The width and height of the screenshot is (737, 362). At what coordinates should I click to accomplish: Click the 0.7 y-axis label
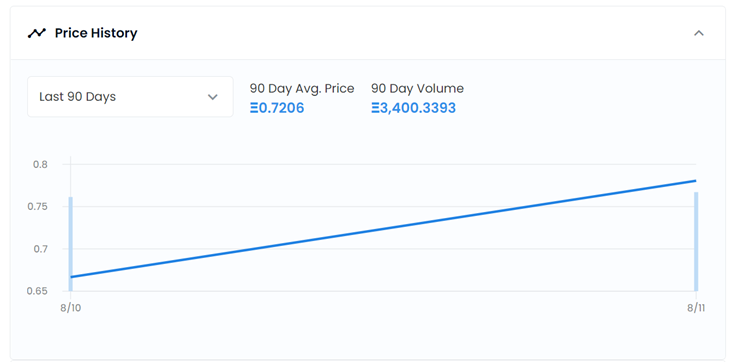click(x=40, y=249)
